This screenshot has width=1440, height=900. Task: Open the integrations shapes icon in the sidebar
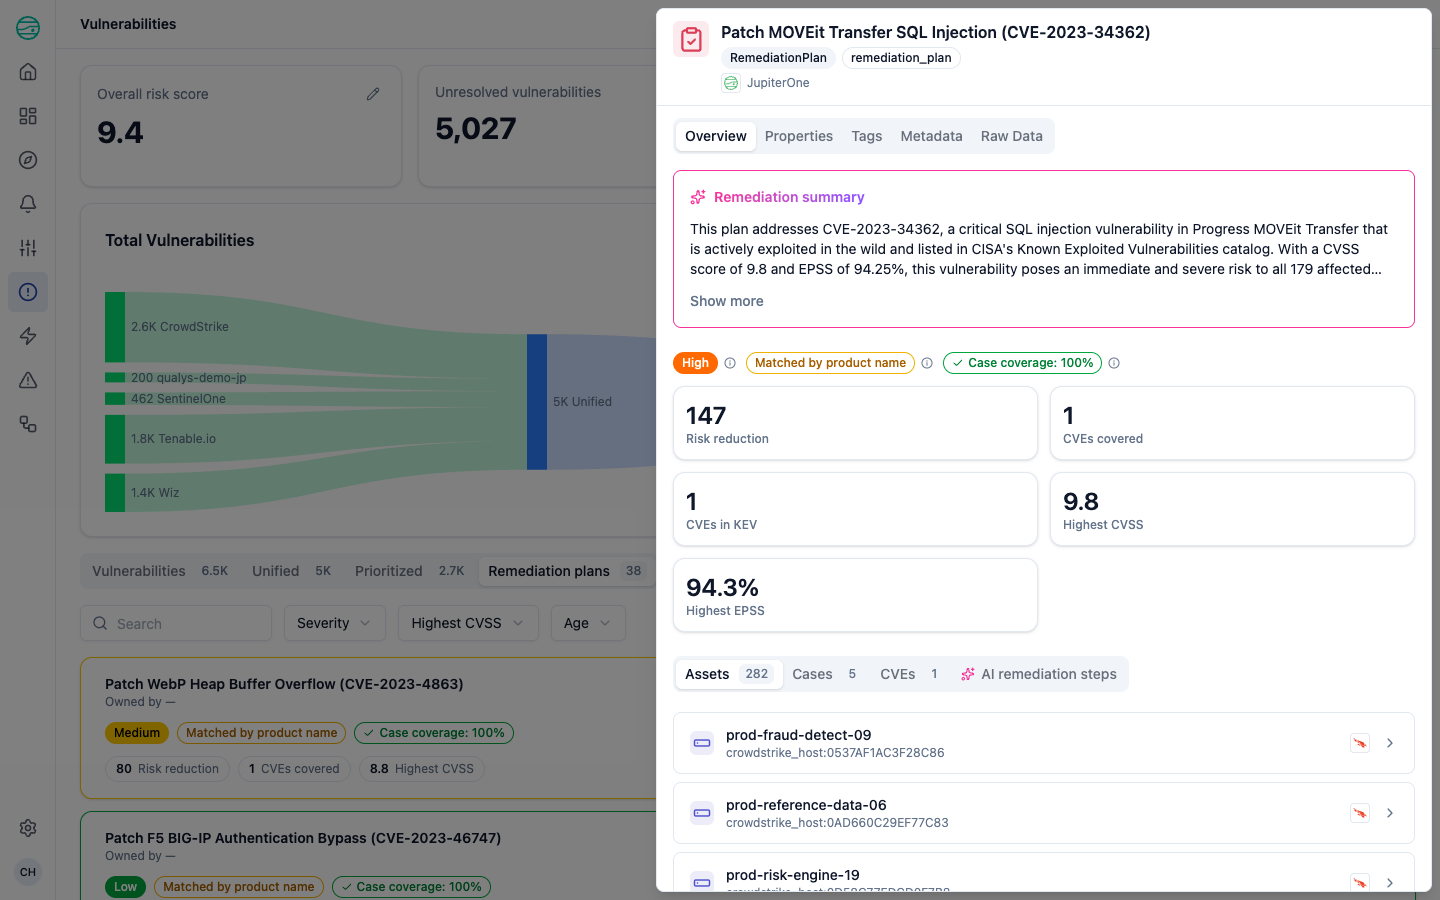[28, 424]
